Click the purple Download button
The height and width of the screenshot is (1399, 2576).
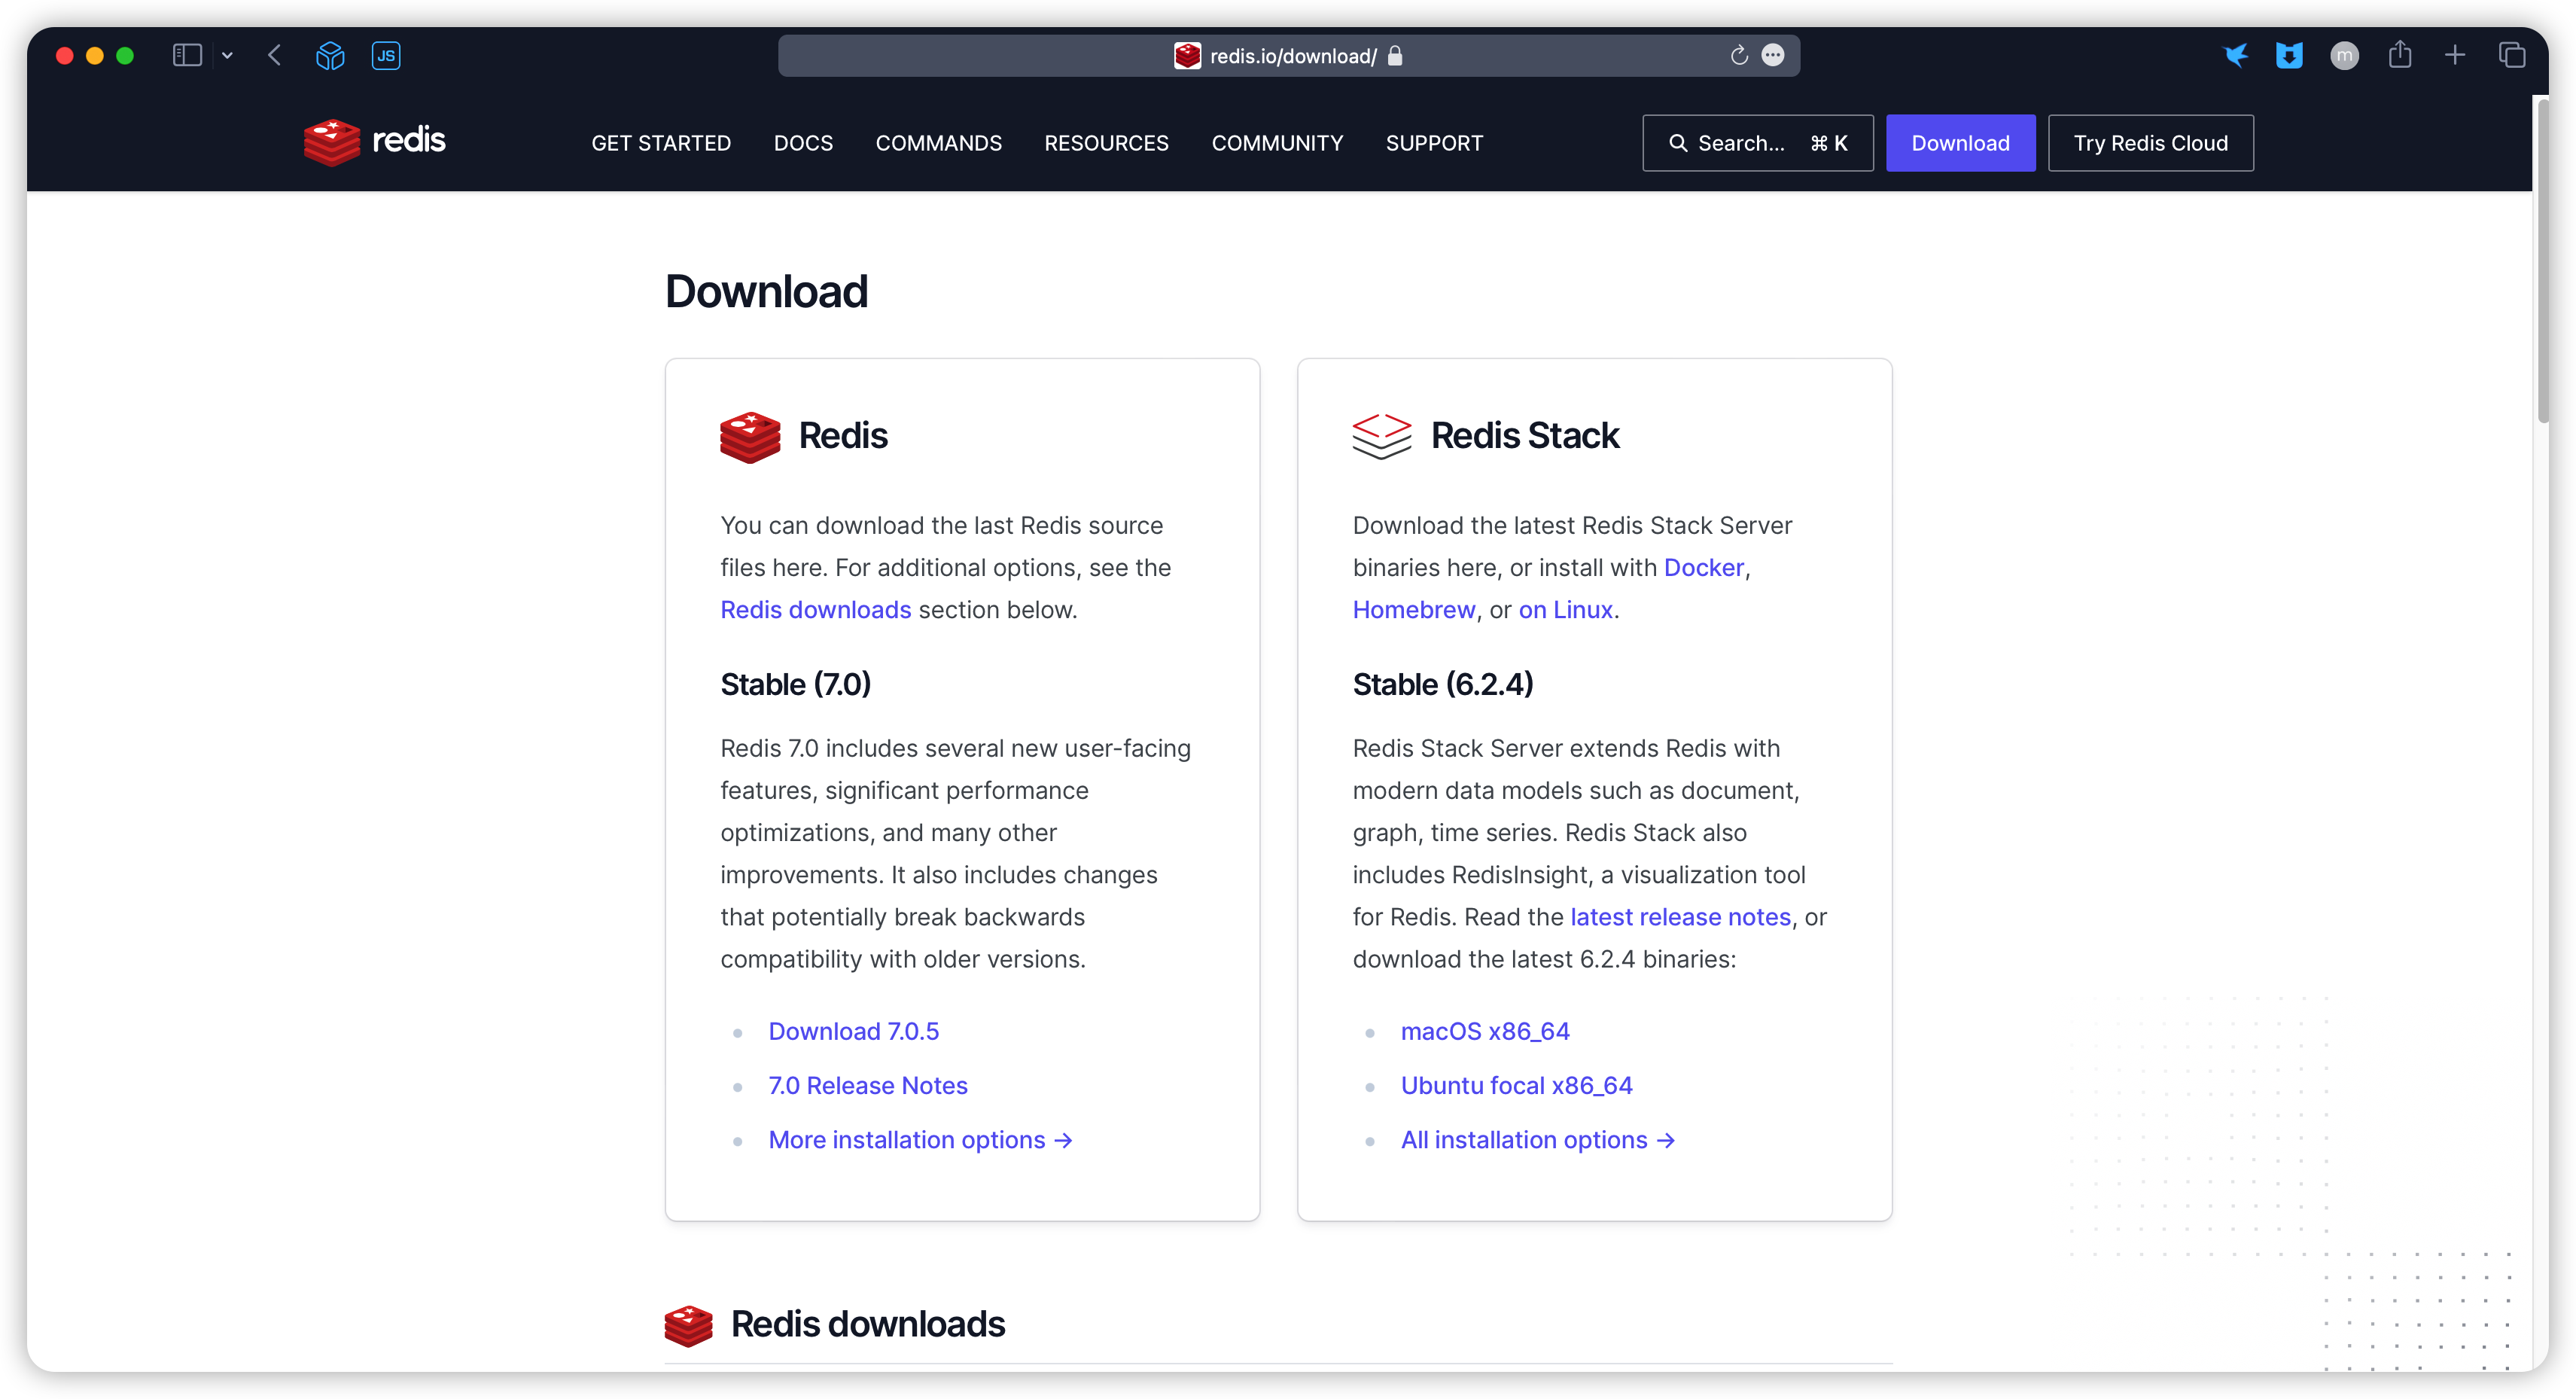point(1960,143)
